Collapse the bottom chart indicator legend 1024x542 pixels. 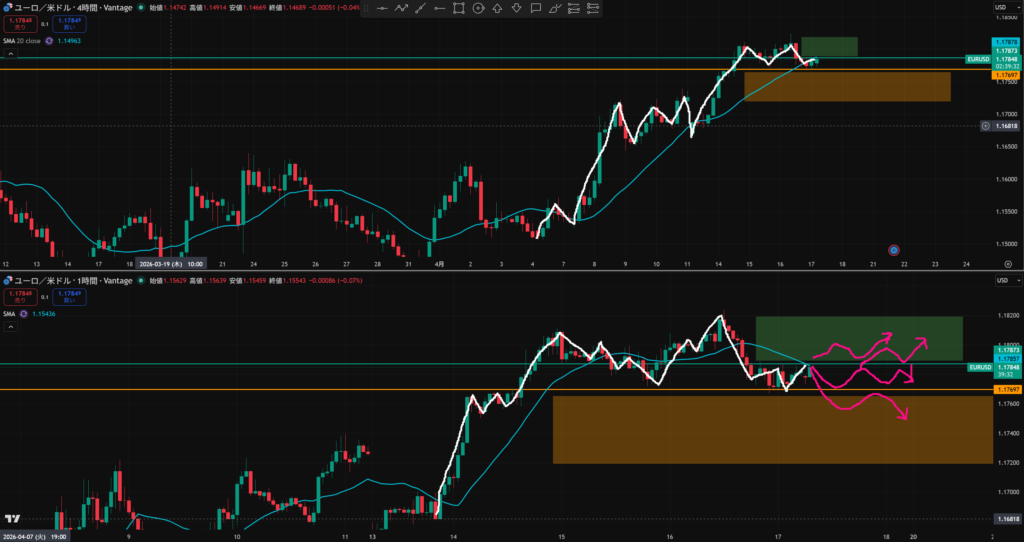(x=11, y=325)
